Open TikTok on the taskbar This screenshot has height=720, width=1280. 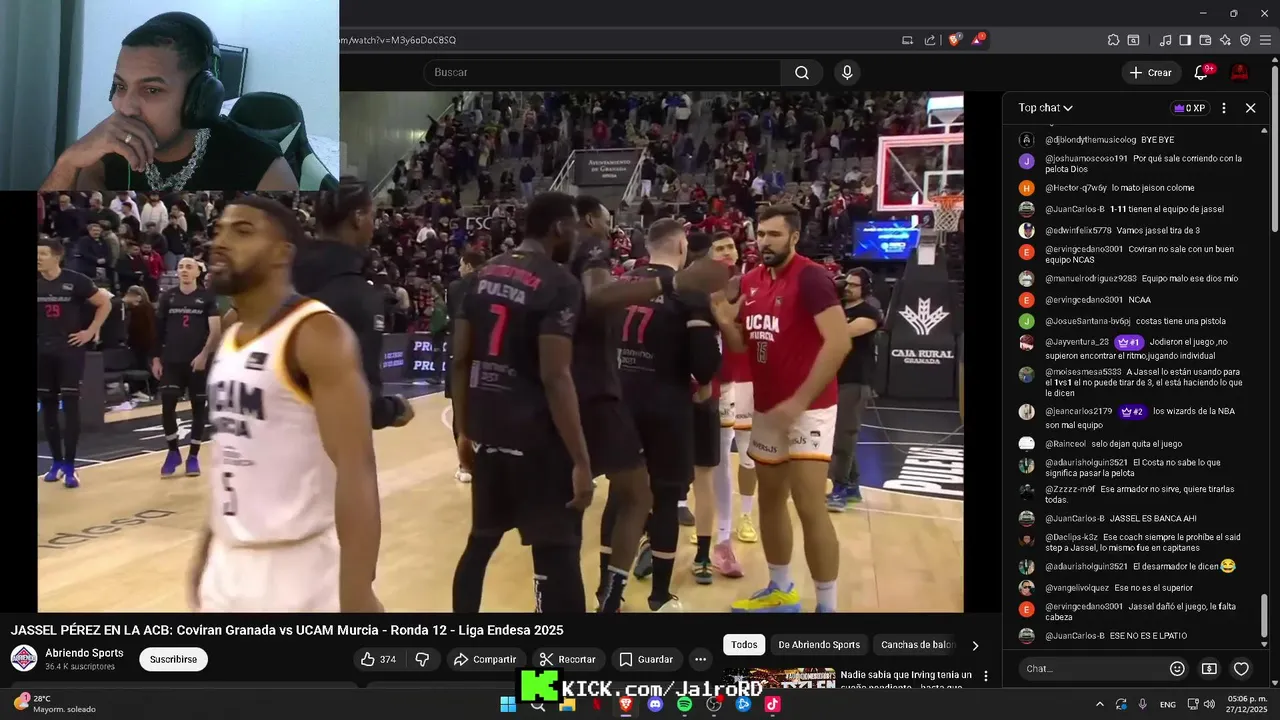click(x=772, y=704)
